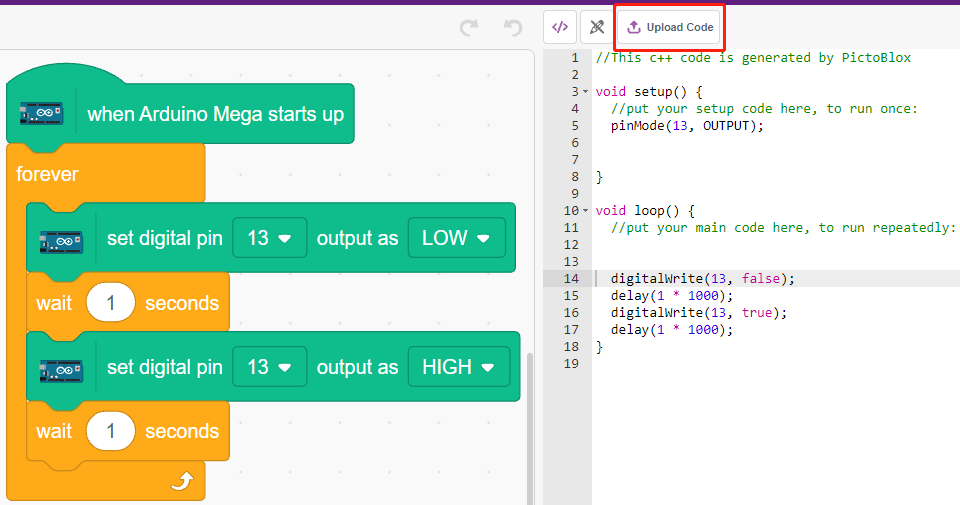
Task: Click code line digitalWrite(13, true);
Action: [x=699, y=313]
